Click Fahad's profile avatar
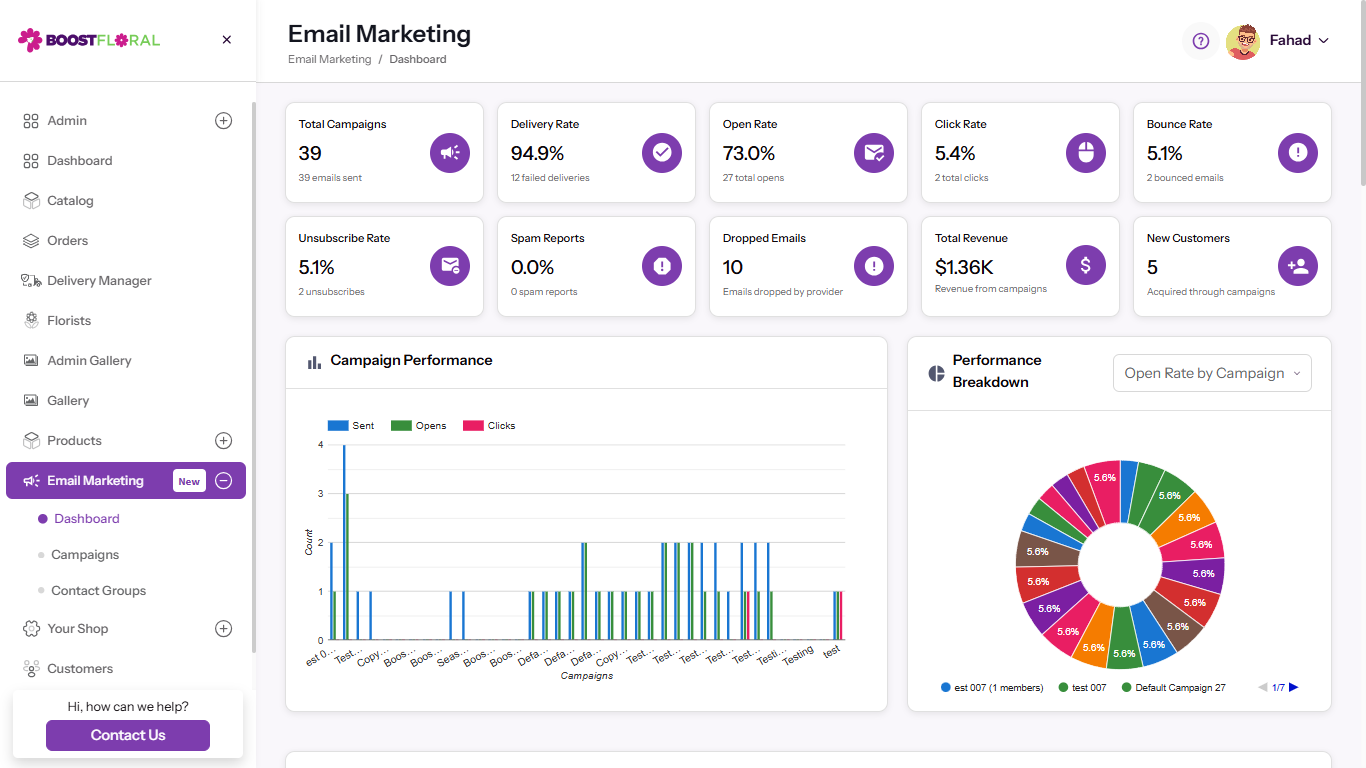The height and width of the screenshot is (768, 1366). 1243,41
